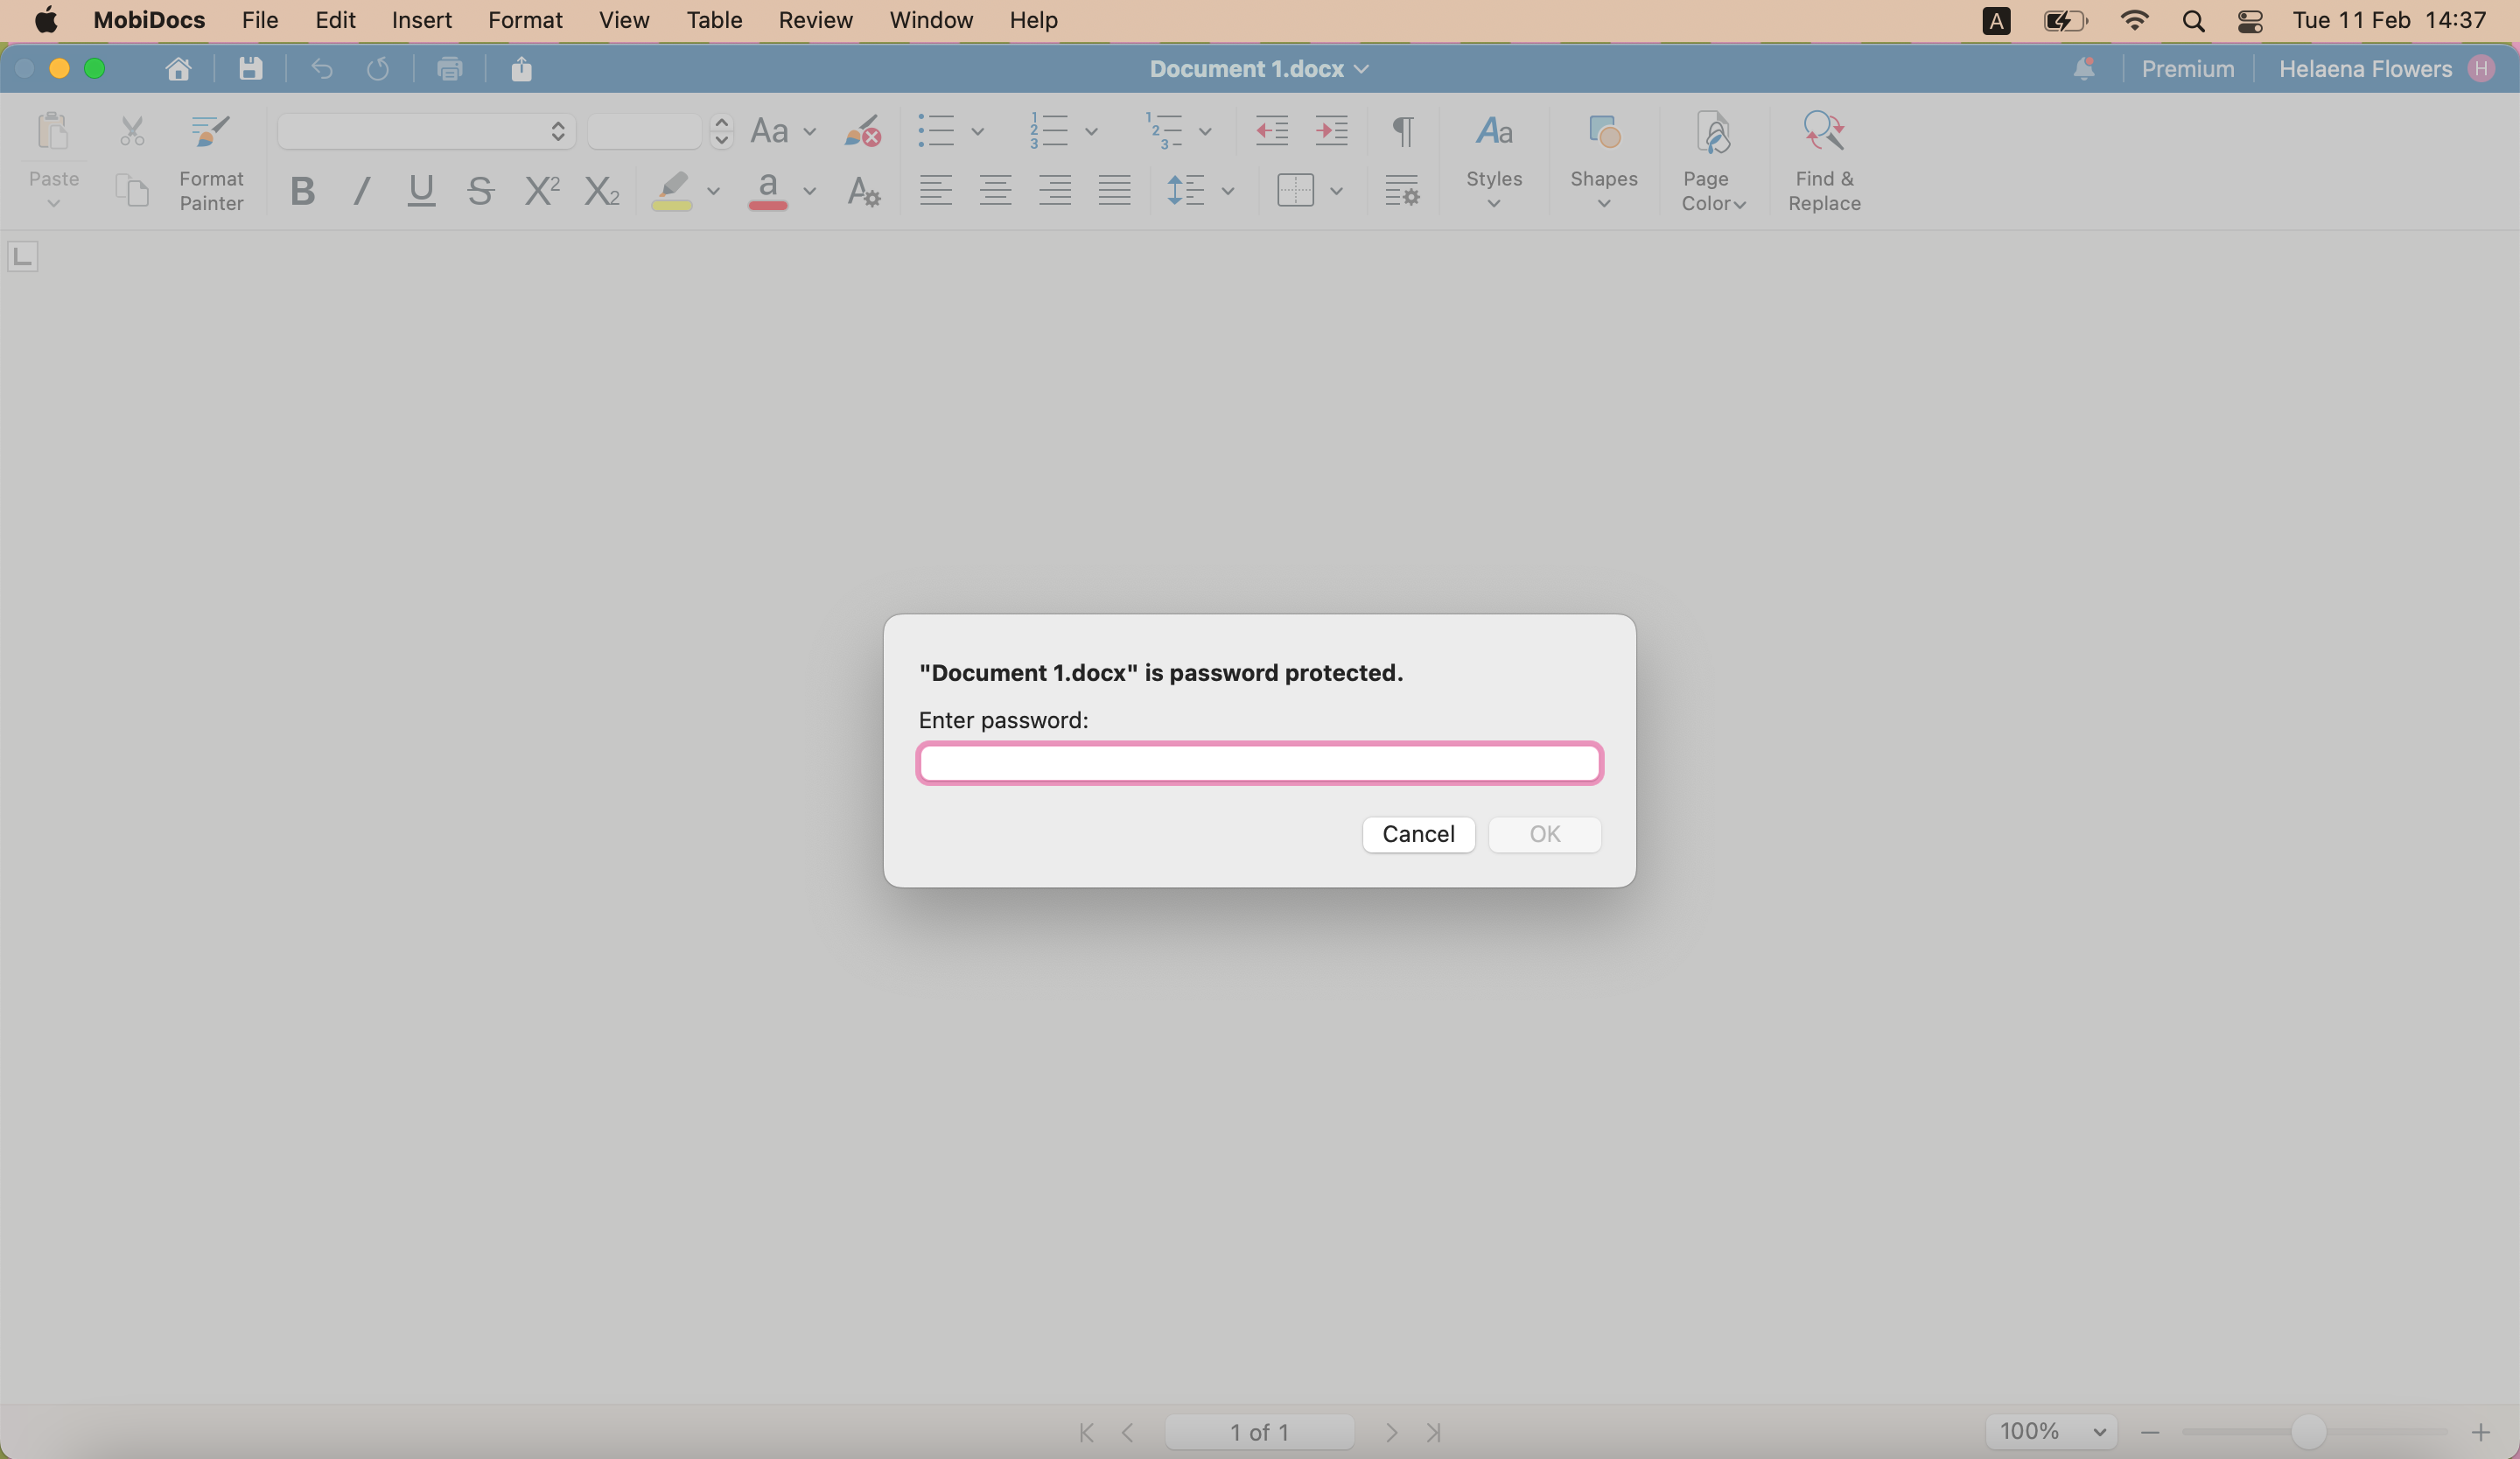Click the Undo arrow icon
The height and width of the screenshot is (1459, 2520).
tap(321, 68)
